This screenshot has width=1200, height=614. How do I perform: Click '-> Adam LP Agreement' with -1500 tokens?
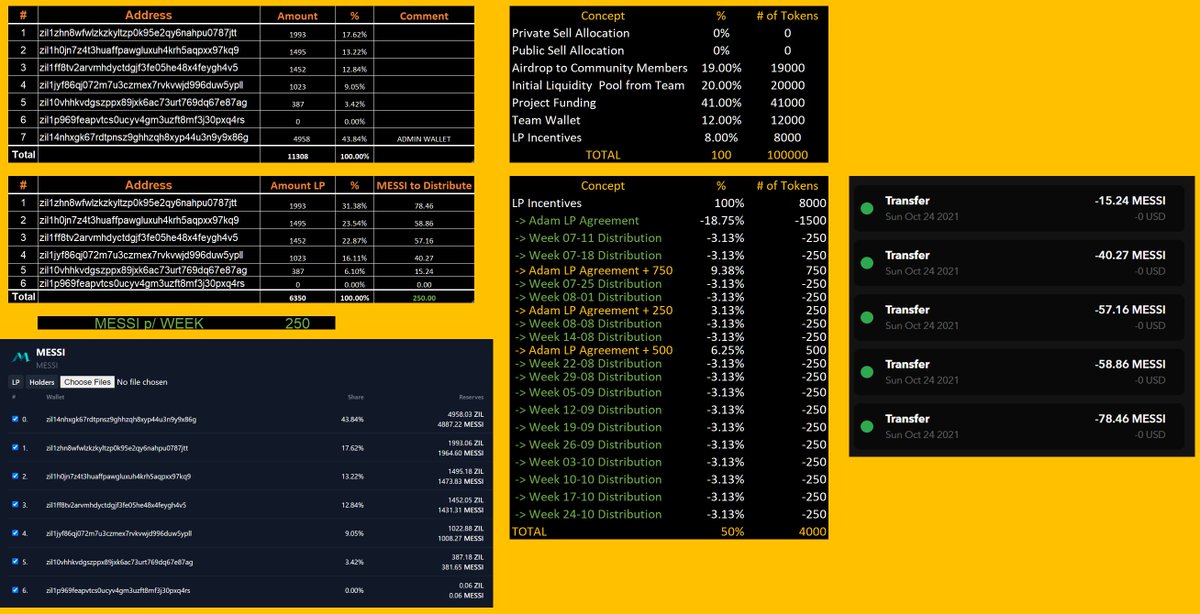point(577,220)
